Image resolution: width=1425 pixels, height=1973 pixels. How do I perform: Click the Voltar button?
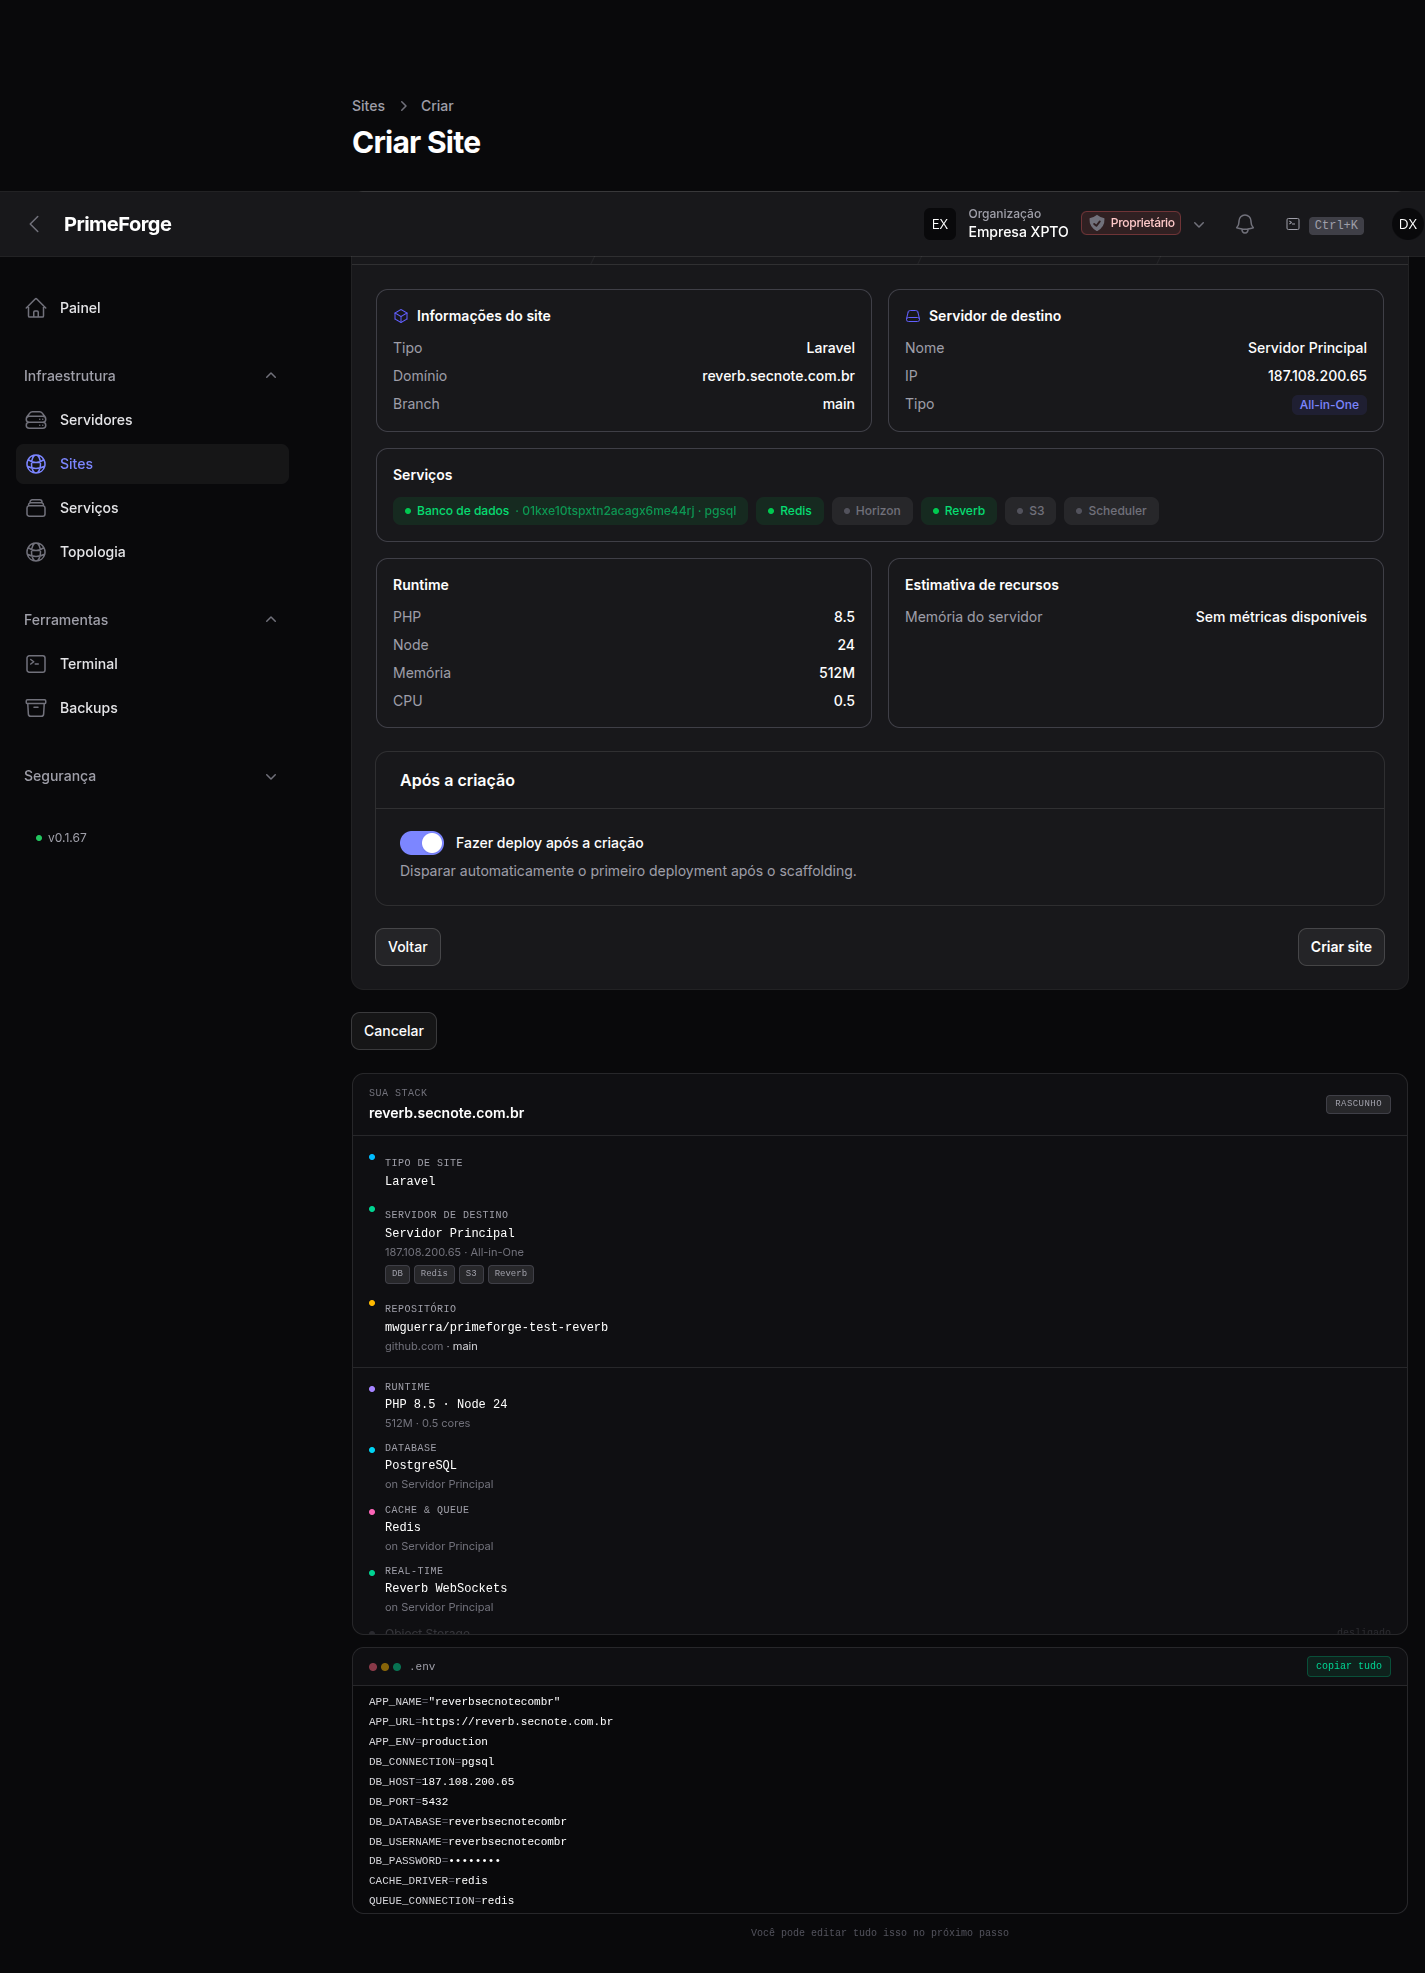click(x=408, y=947)
